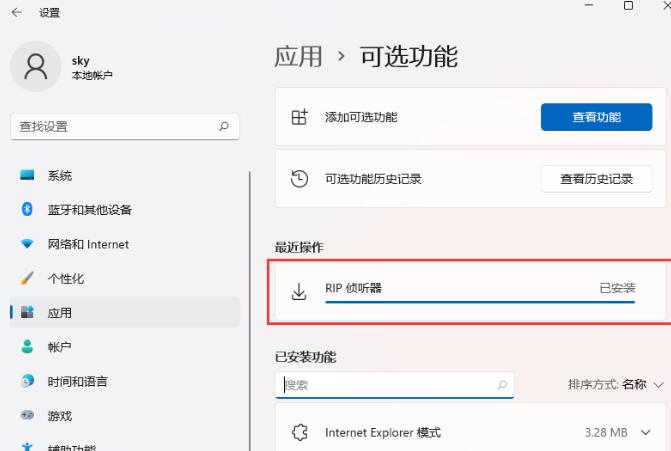This screenshot has height=451, width=671.
Task: Click the 游戏 controller icon
Action: coord(28,416)
